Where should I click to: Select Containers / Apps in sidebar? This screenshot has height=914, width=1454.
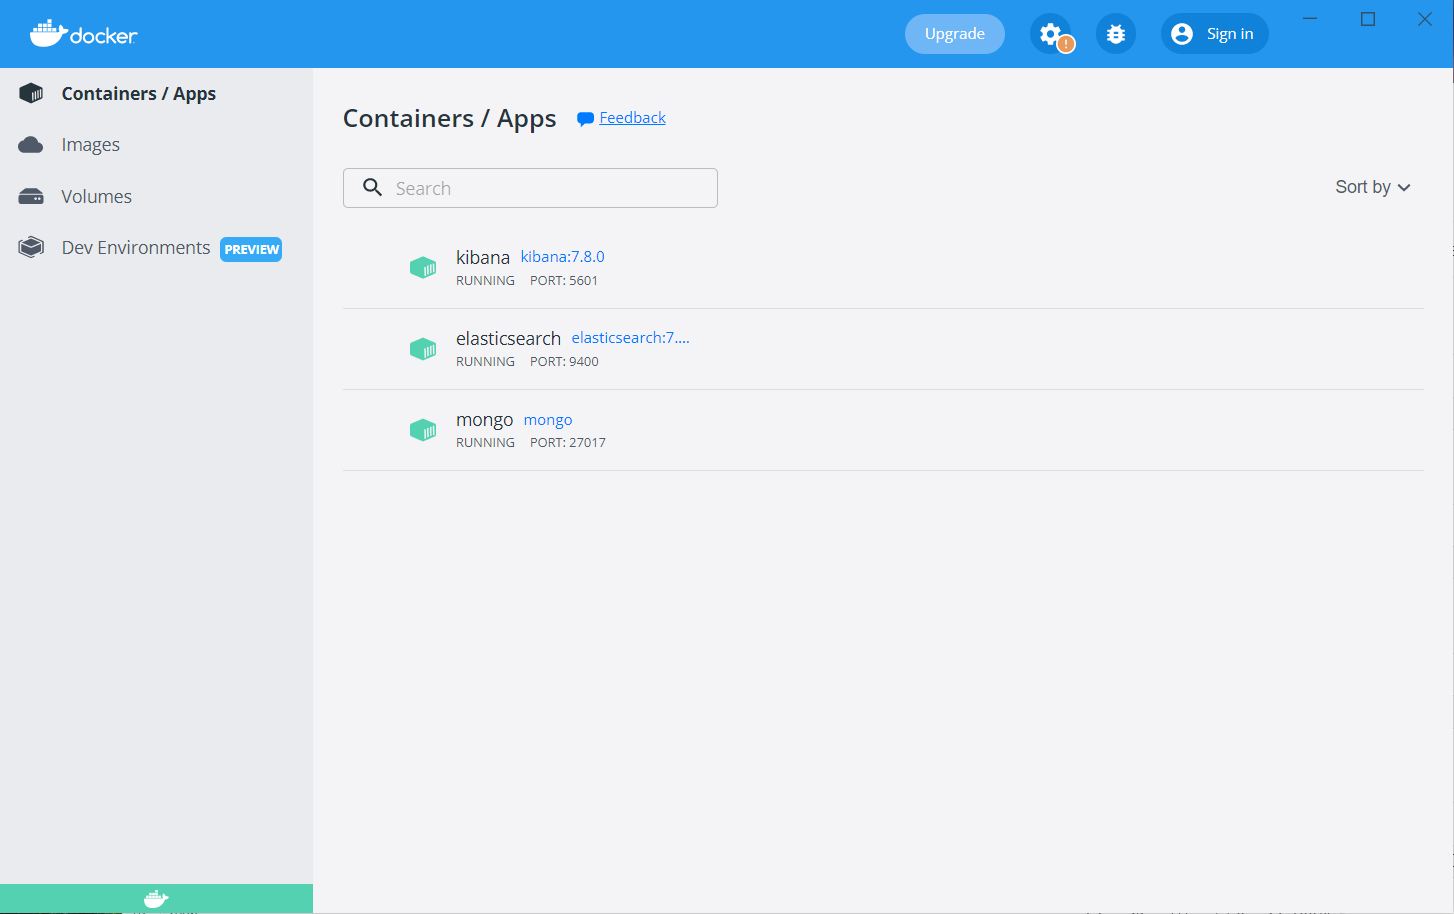click(x=138, y=94)
